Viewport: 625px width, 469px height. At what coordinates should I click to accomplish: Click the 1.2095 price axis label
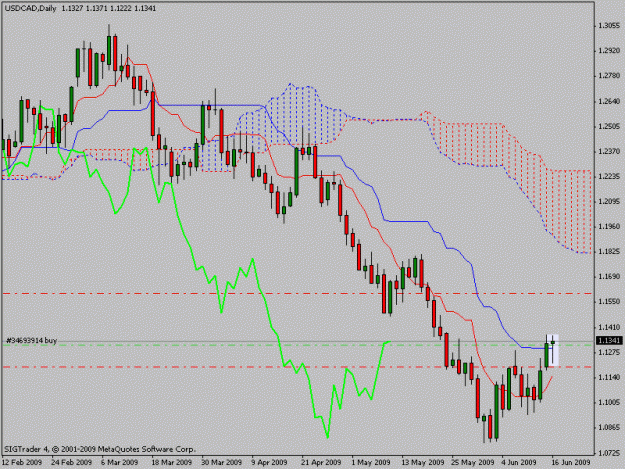(609, 202)
